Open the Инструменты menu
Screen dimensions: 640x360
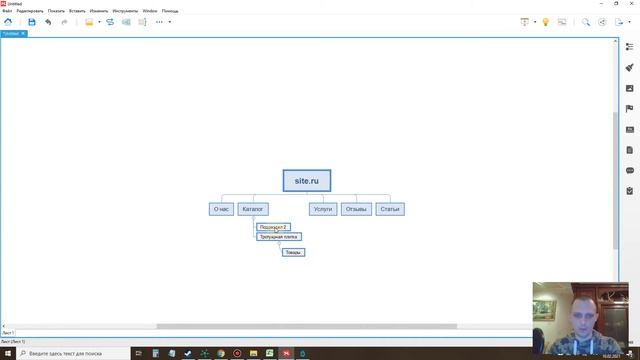tap(125, 11)
